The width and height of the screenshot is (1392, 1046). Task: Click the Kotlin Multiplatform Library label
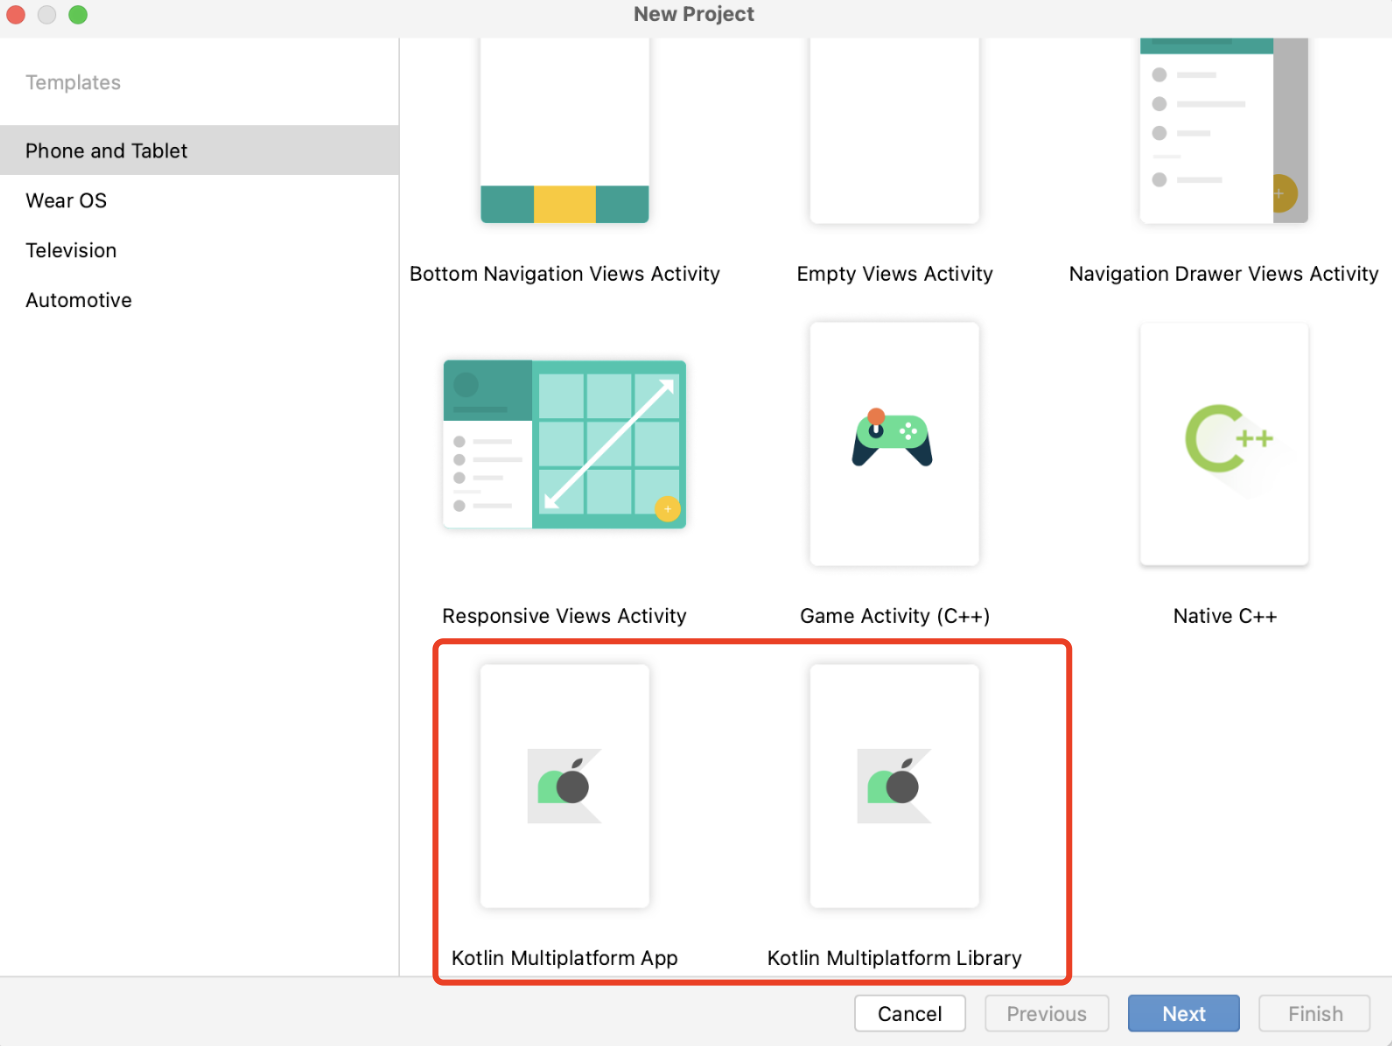[894, 958]
